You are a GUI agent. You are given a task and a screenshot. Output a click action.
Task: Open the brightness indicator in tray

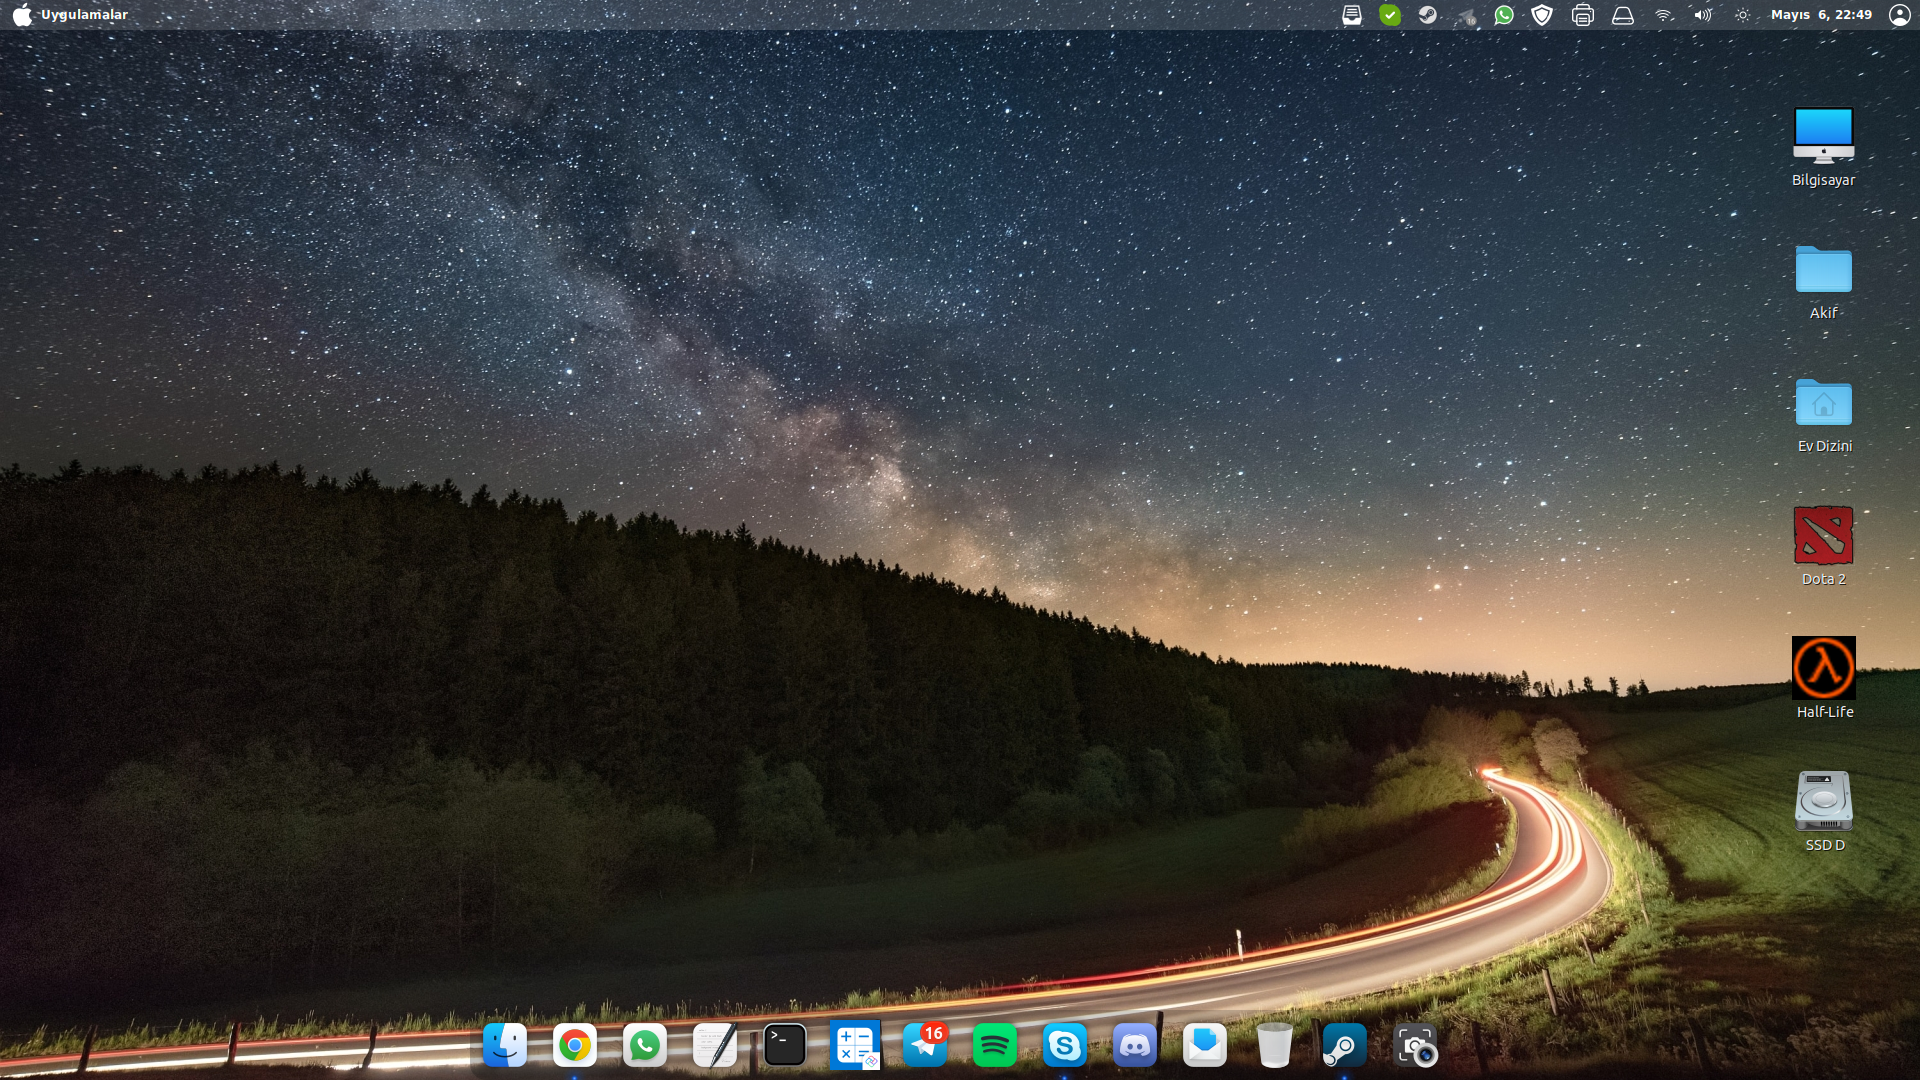1743,15
